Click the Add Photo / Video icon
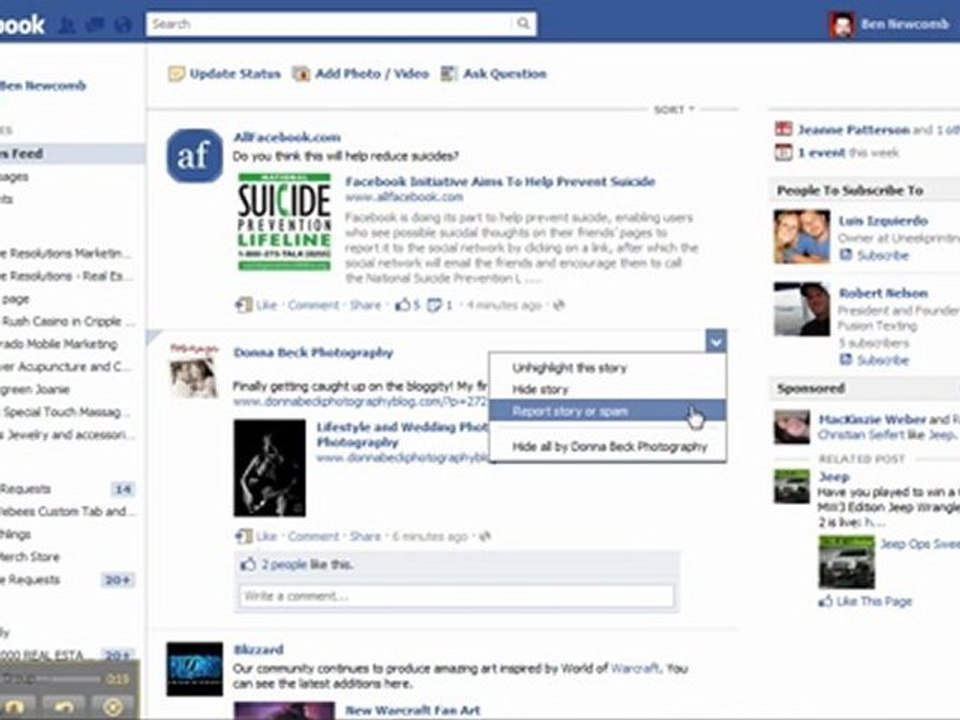 (x=301, y=74)
